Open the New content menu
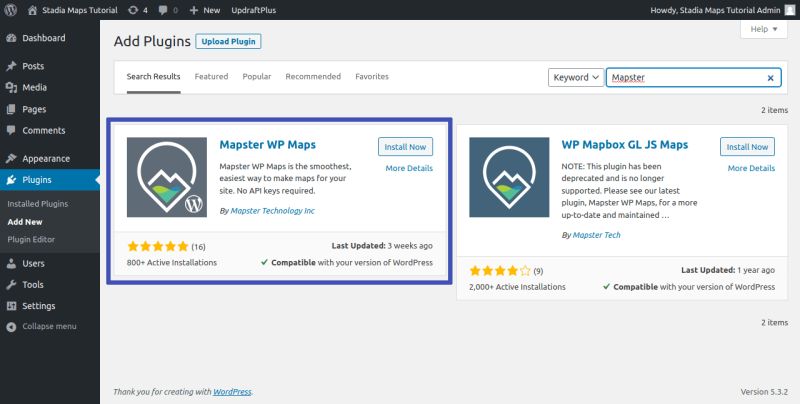The width and height of the screenshot is (800, 404). 205,10
